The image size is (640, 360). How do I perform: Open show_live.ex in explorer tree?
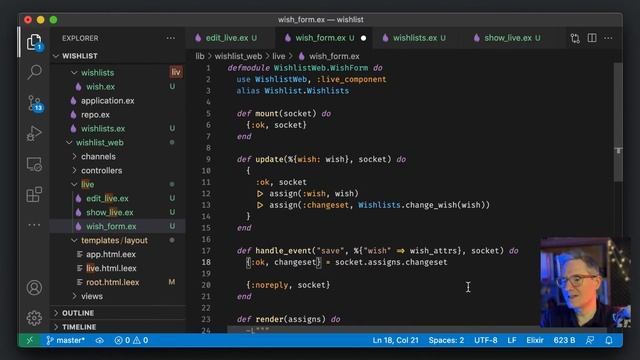pos(118,212)
